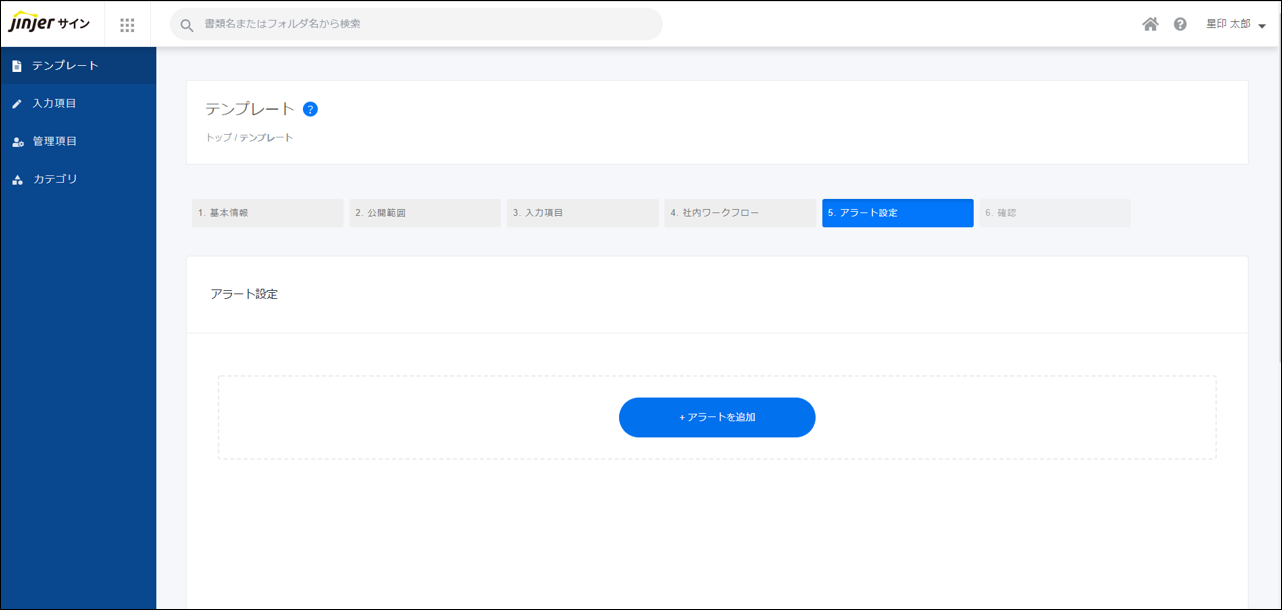Click the 入力項目 pencil icon in sidebar
The height and width of the screenshot is (610, 1282).
click(x=17, y=104)
